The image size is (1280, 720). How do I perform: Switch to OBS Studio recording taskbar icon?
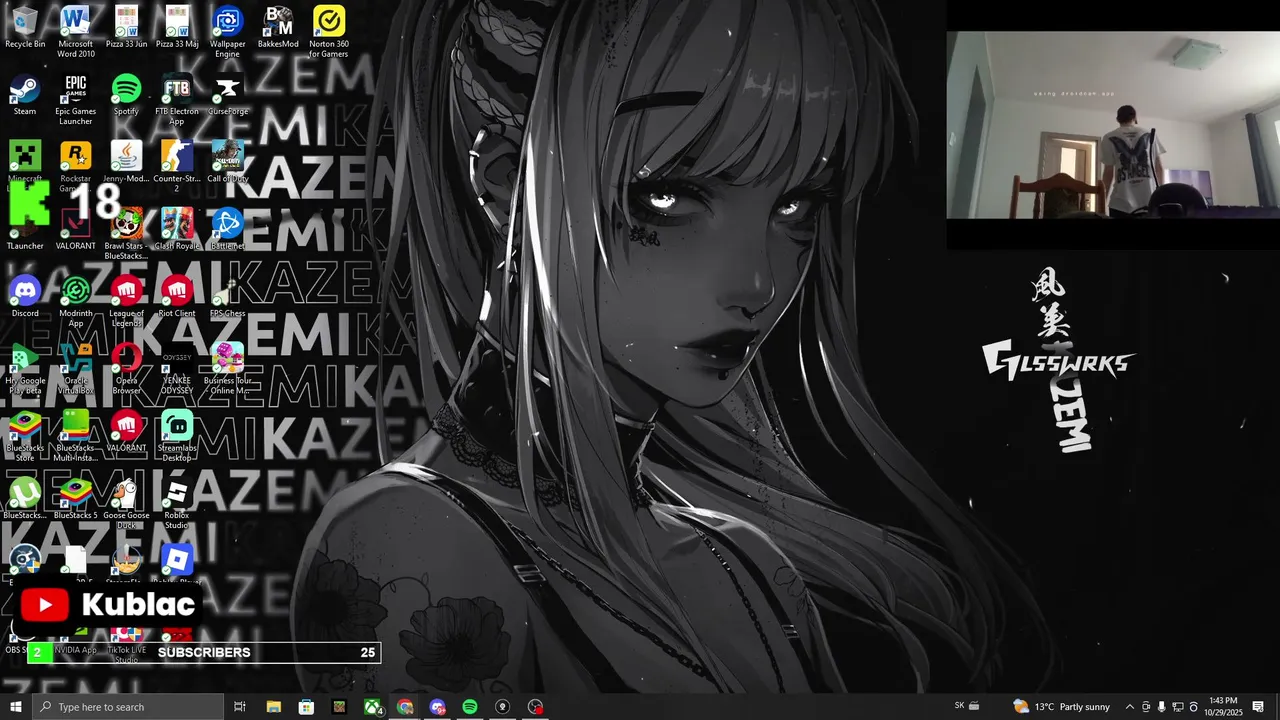pos(536,707)
